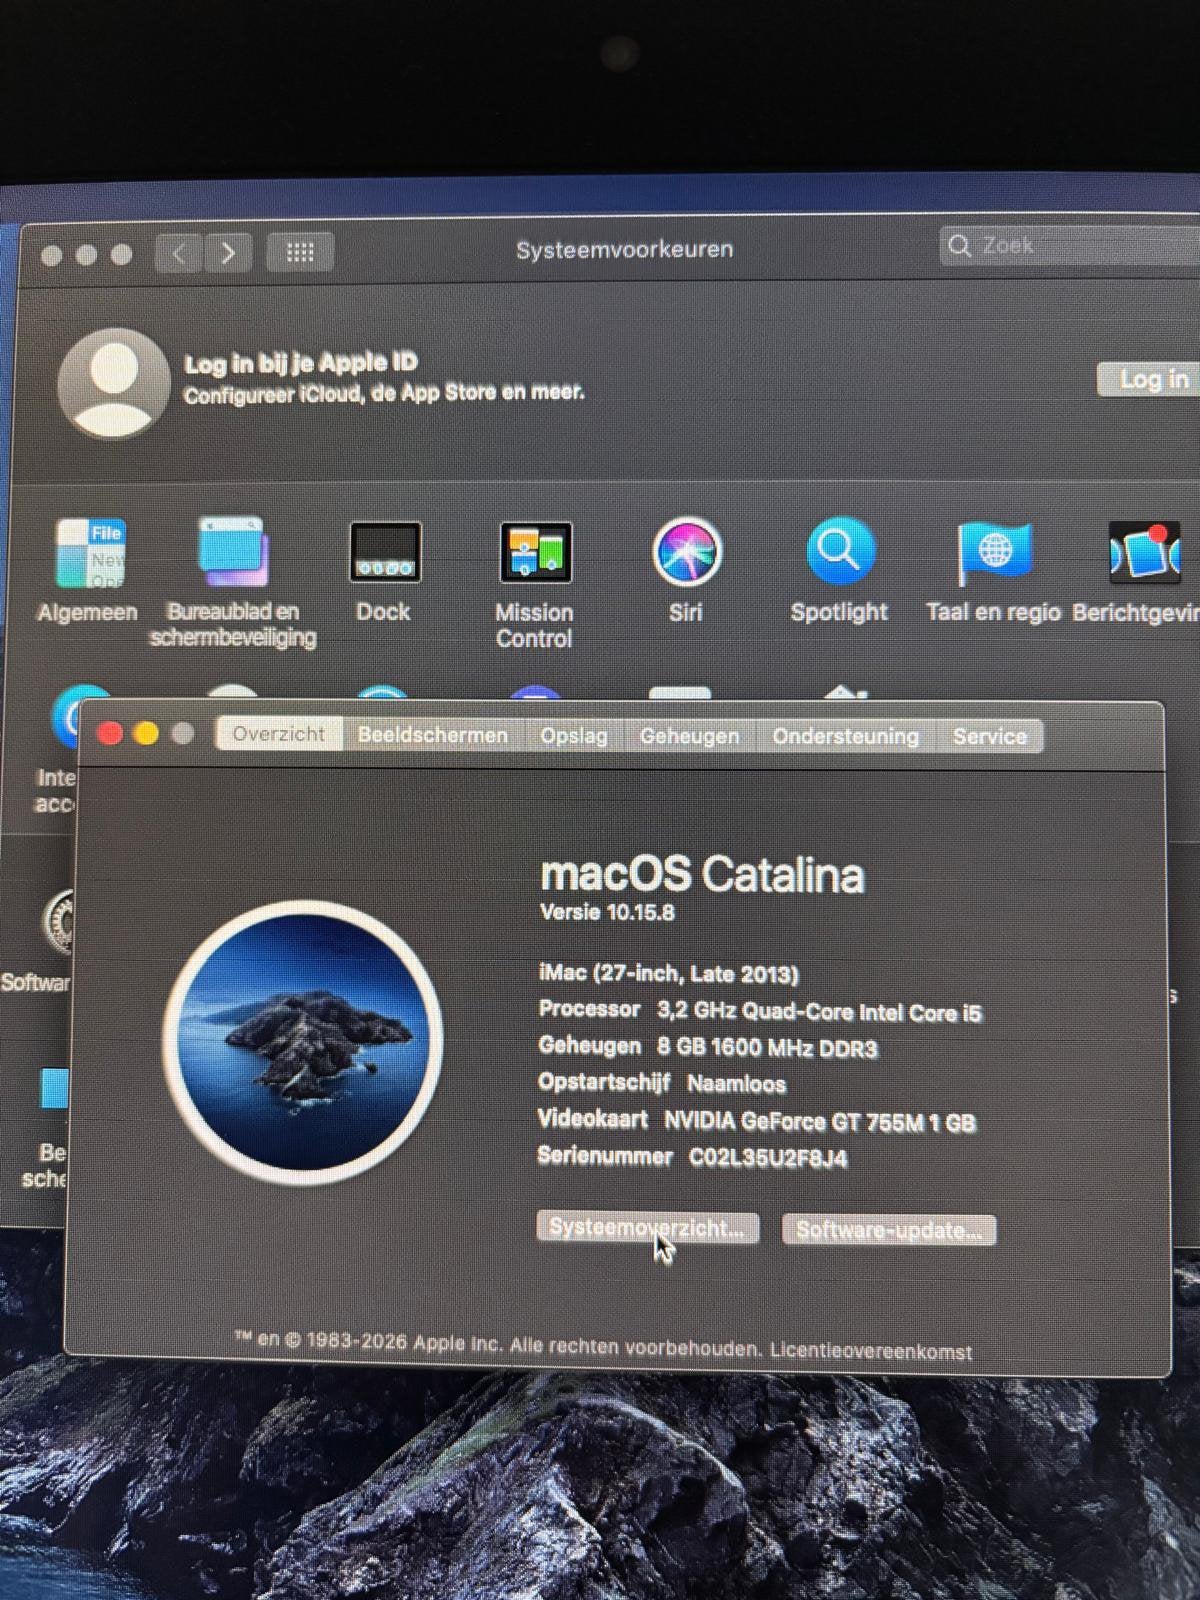Screen dimensions: 1200x1600
Task: Click the startup disk name 'Naamloos'
Action: (x=737, y=1084)
